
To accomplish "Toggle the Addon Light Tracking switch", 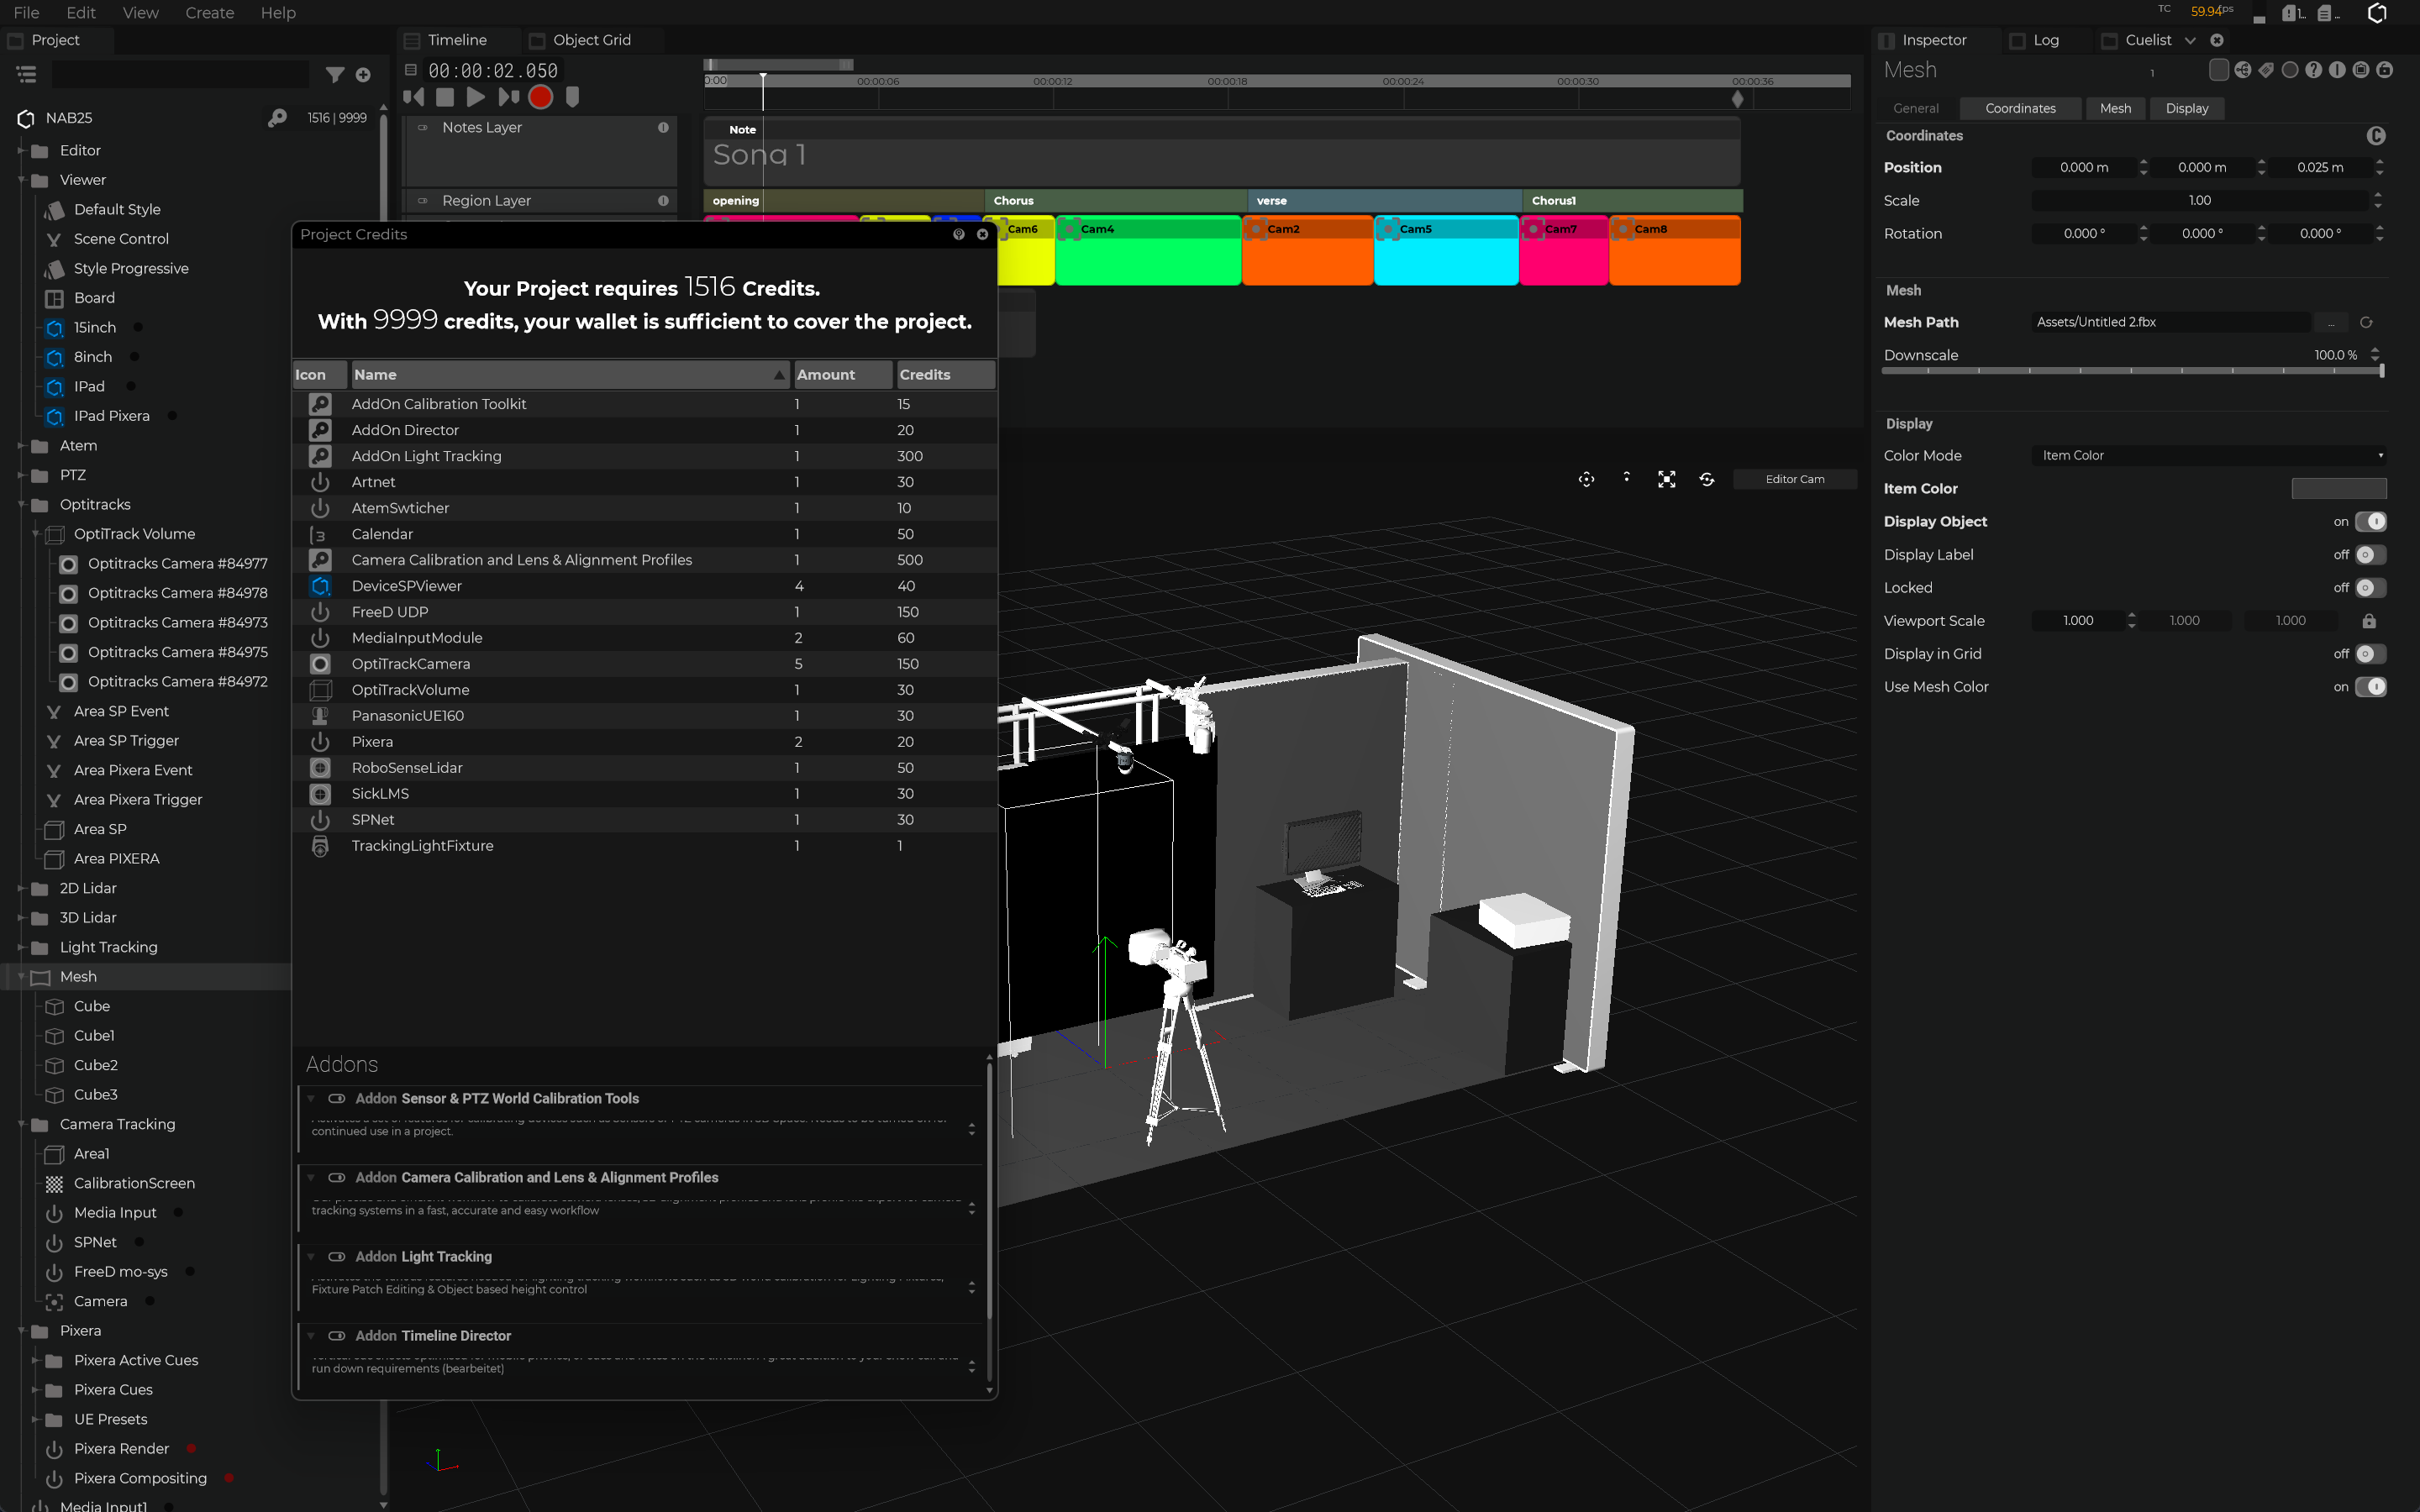I will click(337, 1256).
